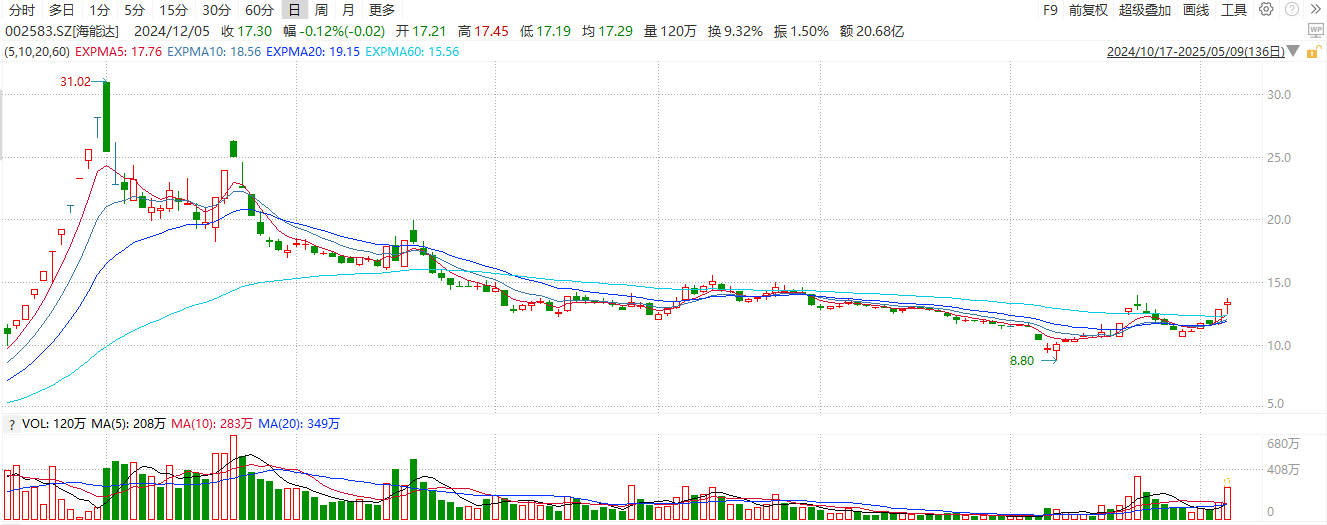
Task: Click the high price 高 17.45
Action: point(484,31)
